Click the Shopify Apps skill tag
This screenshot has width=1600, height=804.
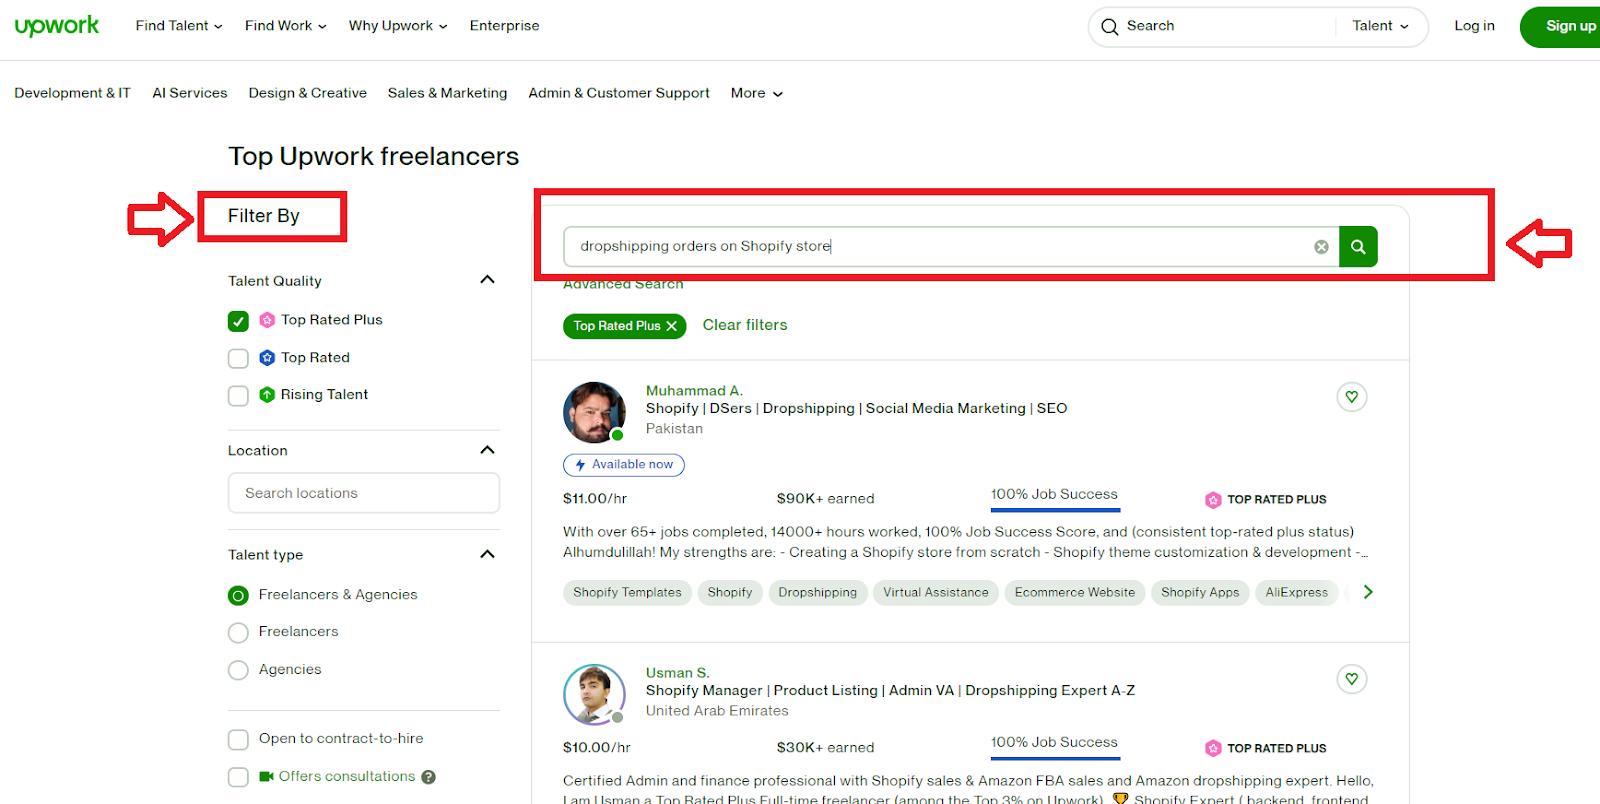[1200, 593]
